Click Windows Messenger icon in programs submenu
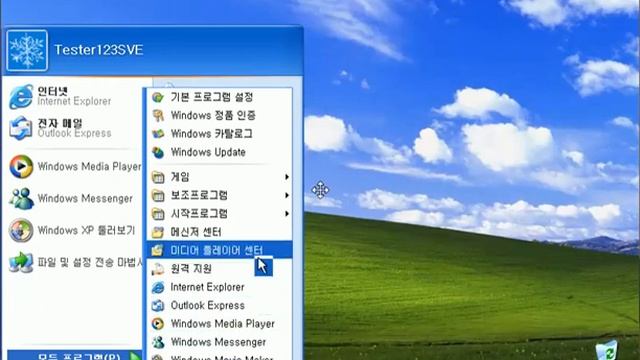This screenshot has width=640, height=360. [x=158, y=342]
